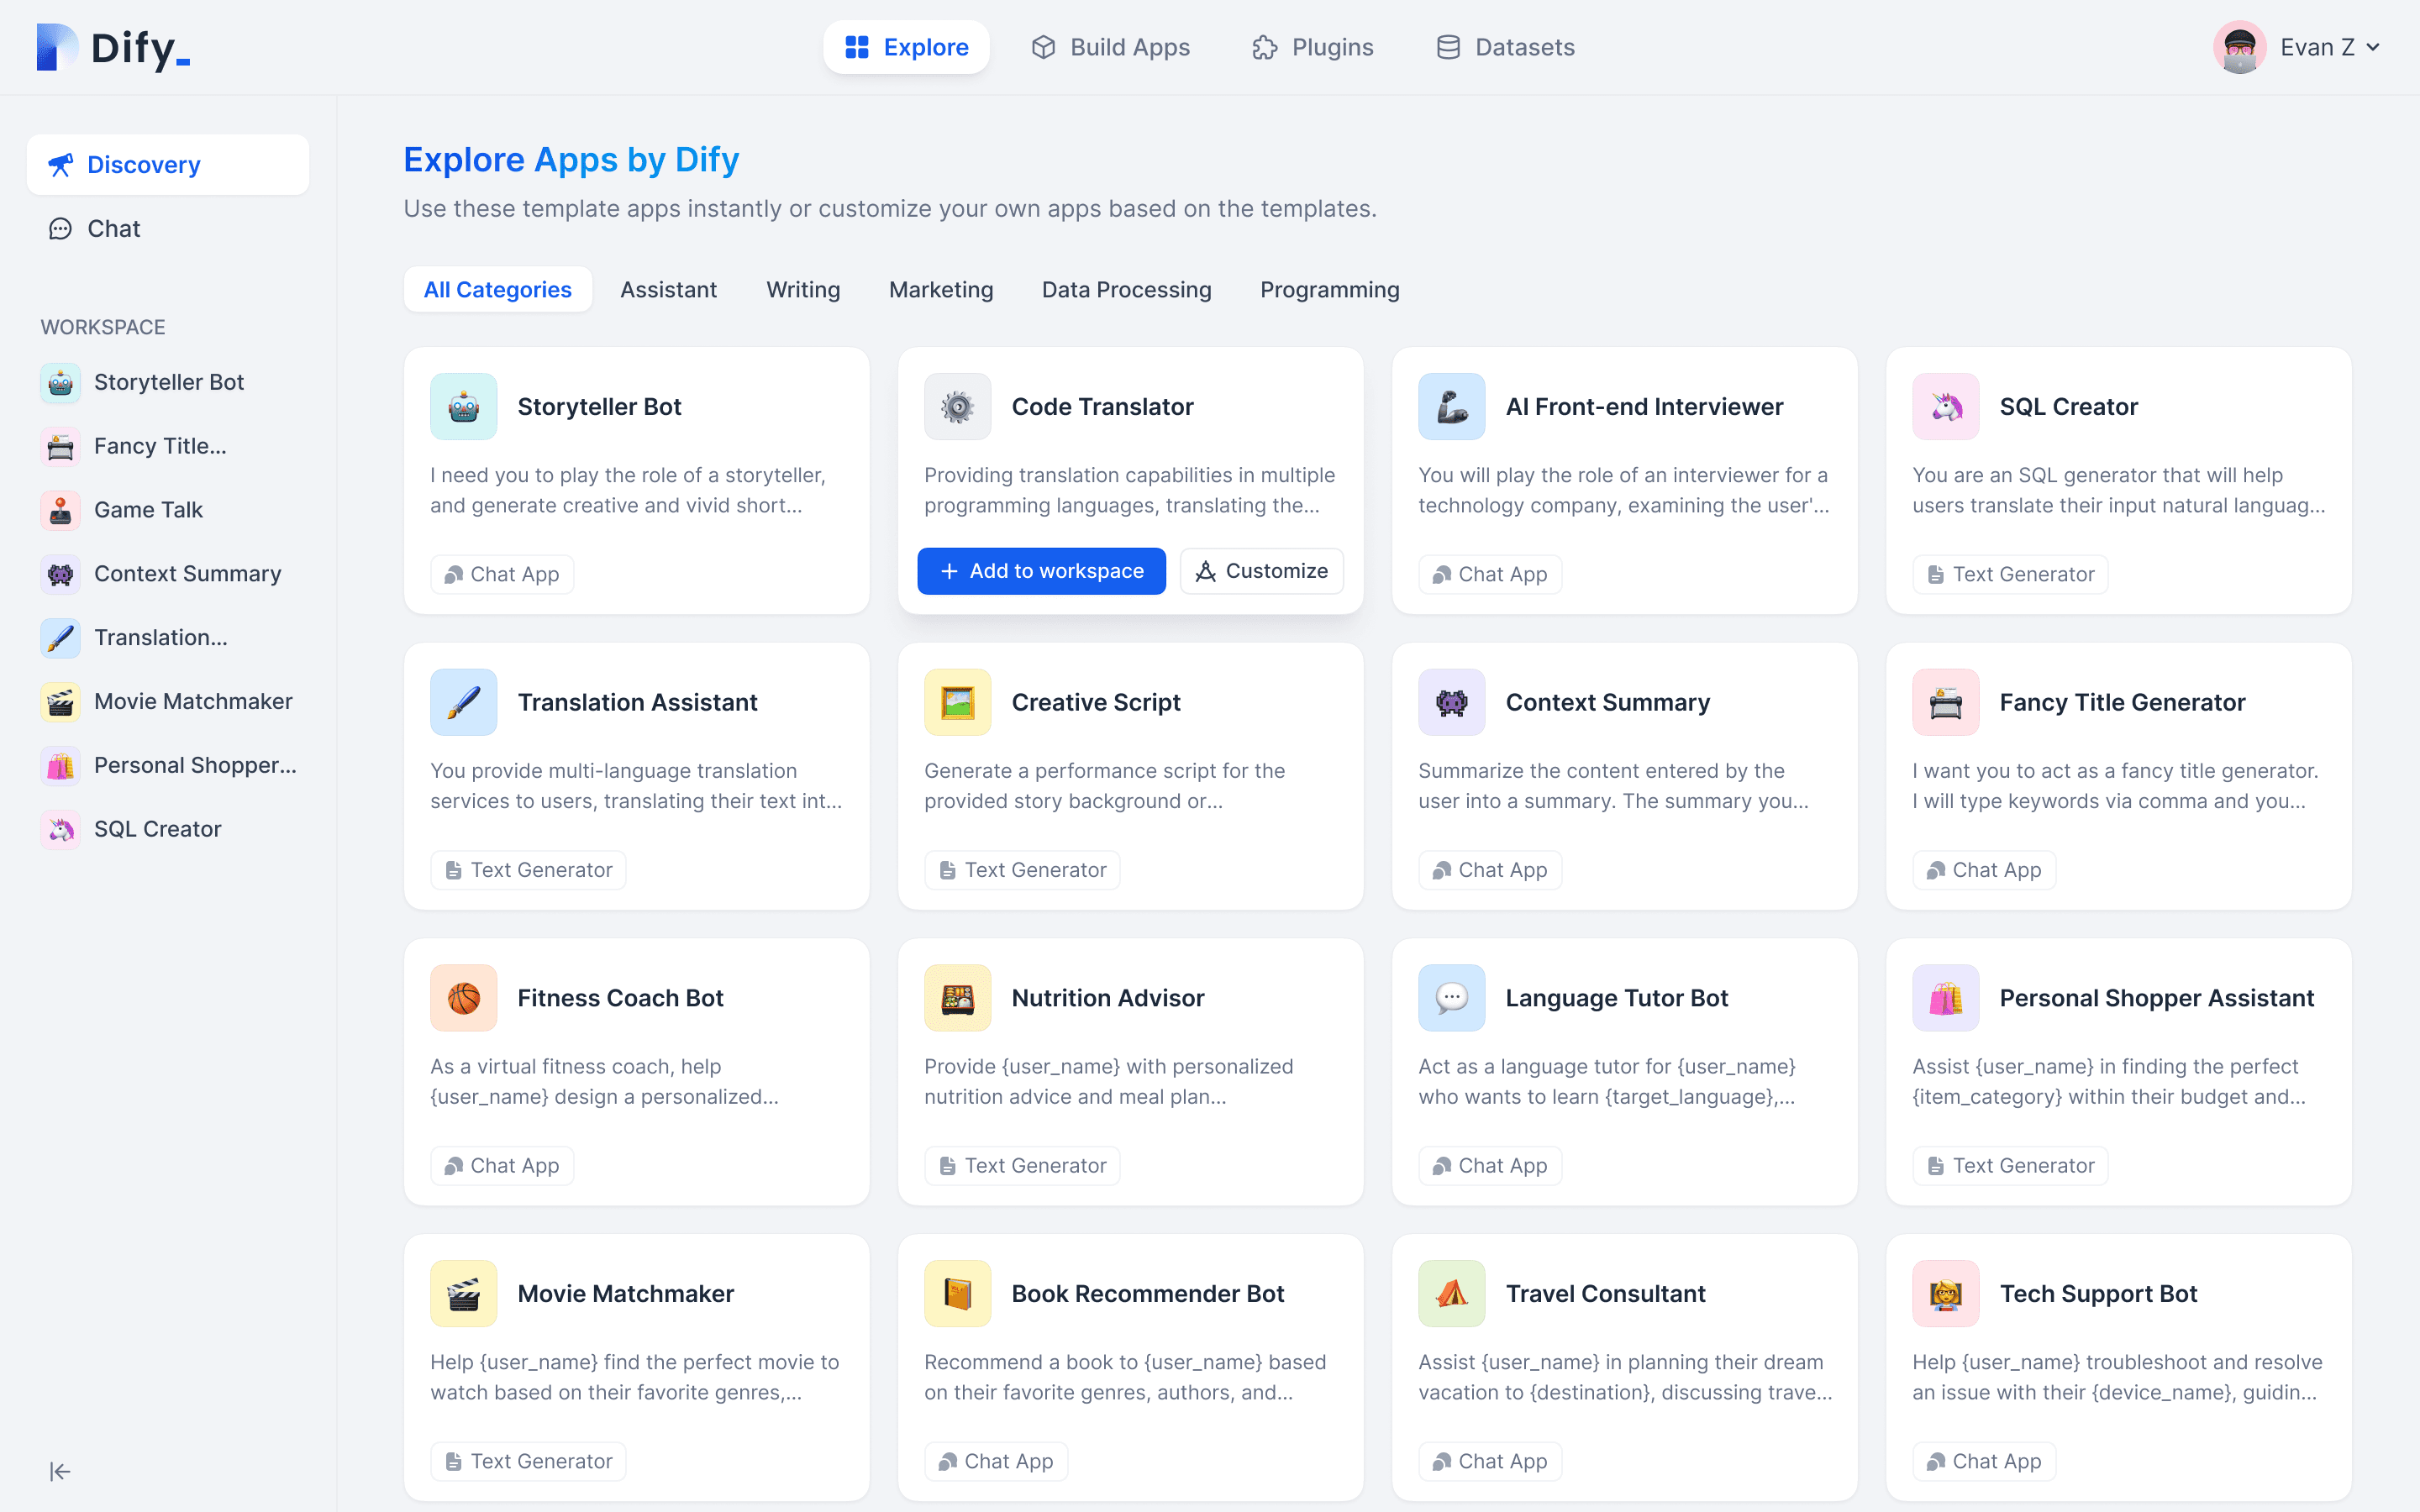Open Storyteller Bot's robot icon in workspace
Viewport: 2420px width, 1512px height.
[60, 381]
